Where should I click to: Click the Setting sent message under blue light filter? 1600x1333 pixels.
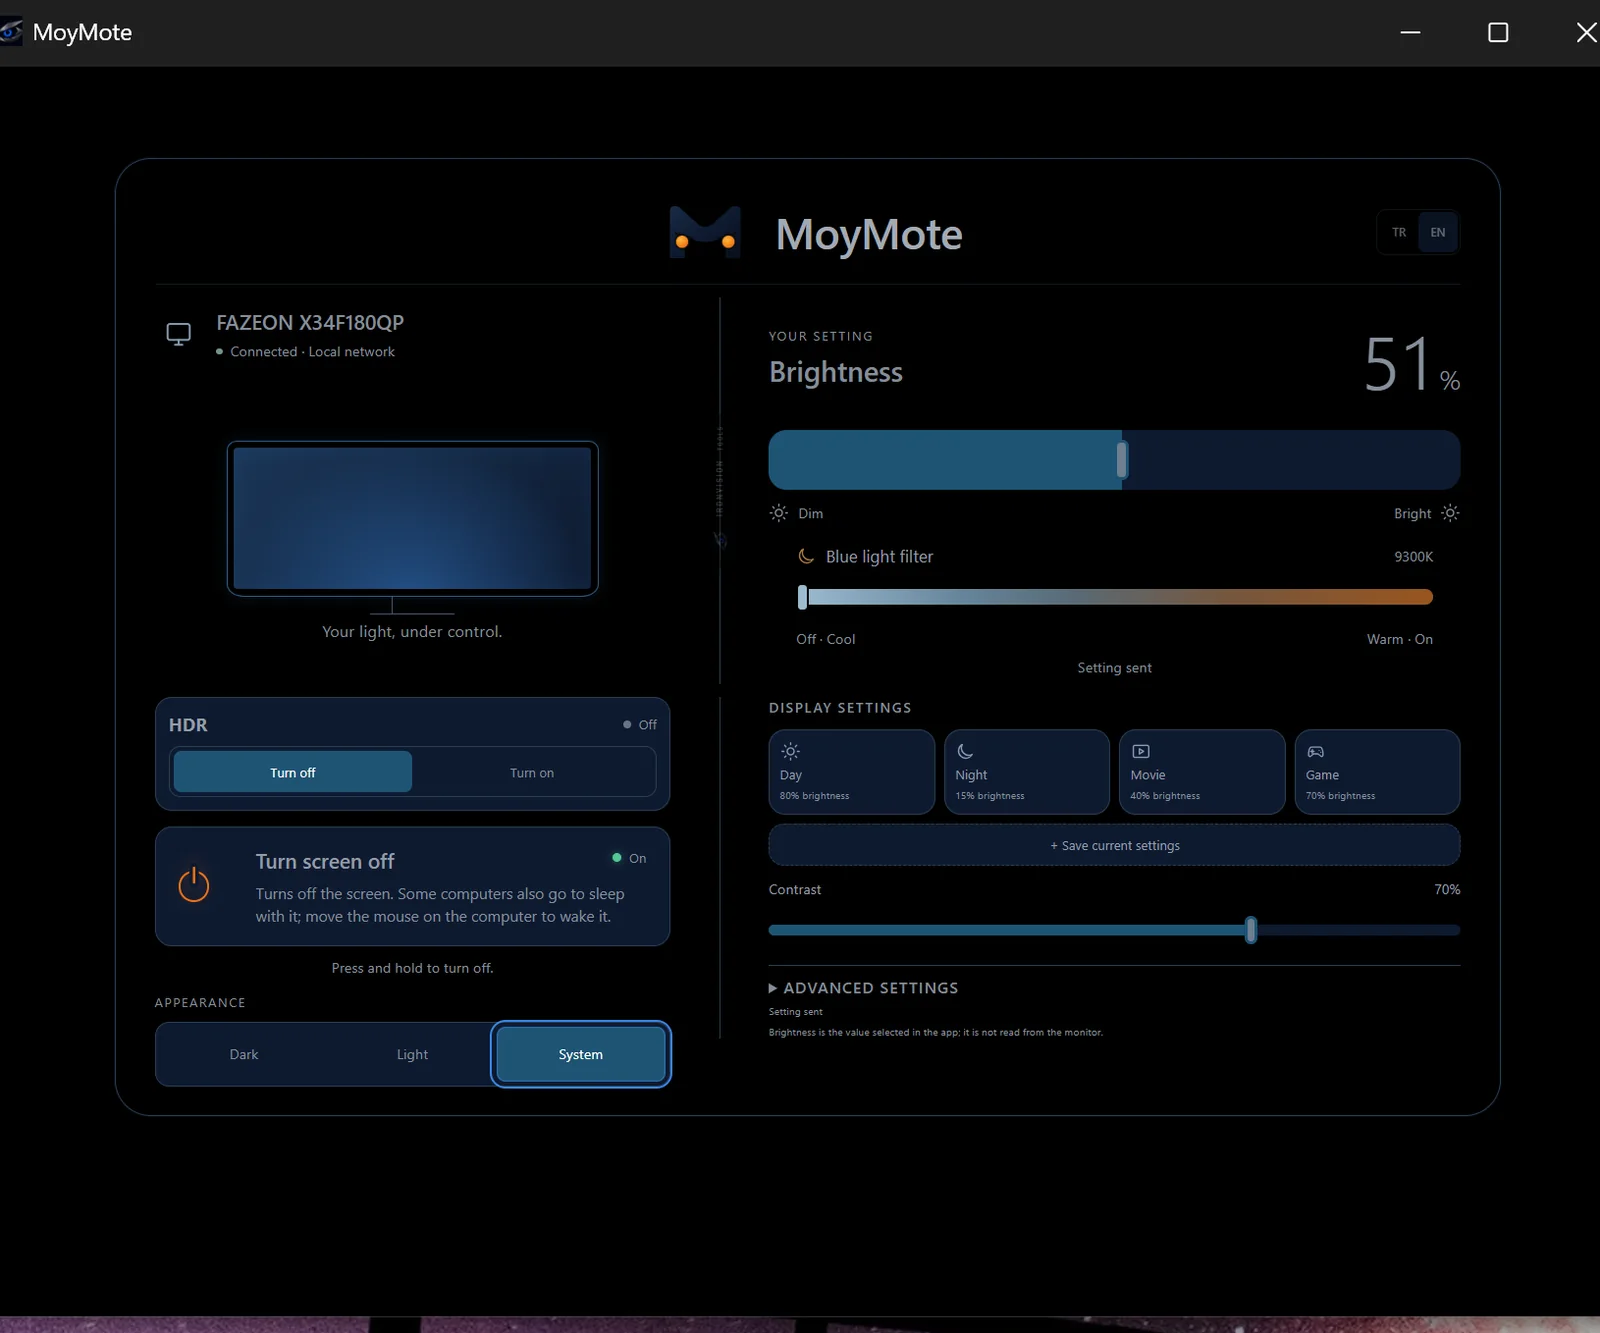1114,668
